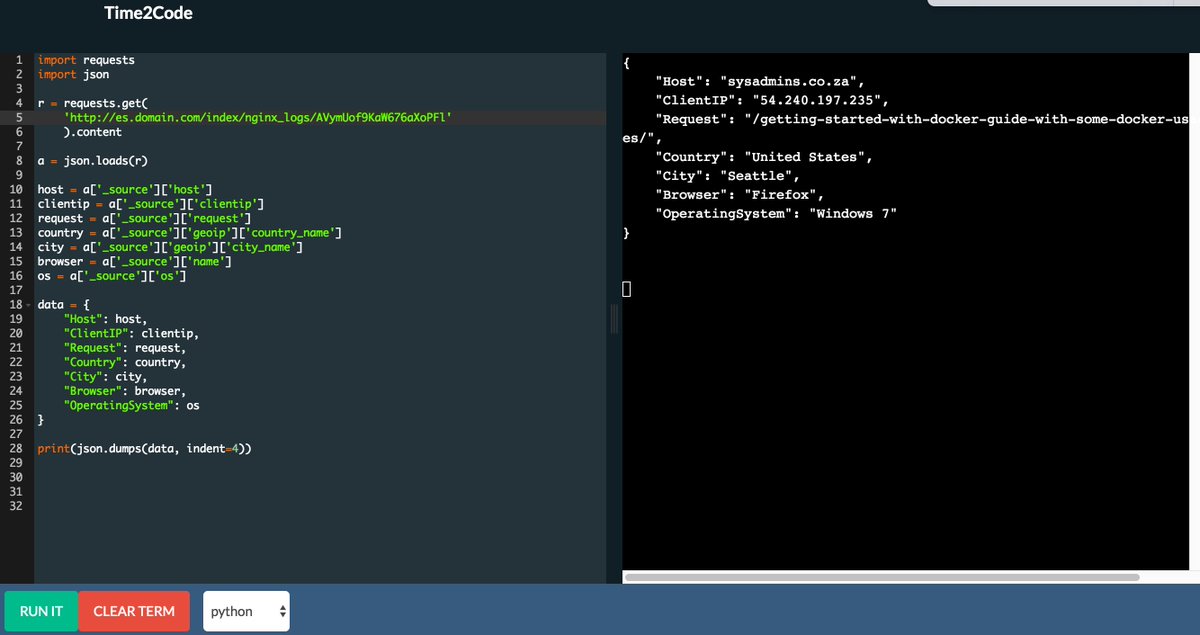This screenshot has width=1200, height=635.
Task: Click the 'import requests' code line
Action: coord(86,60)
